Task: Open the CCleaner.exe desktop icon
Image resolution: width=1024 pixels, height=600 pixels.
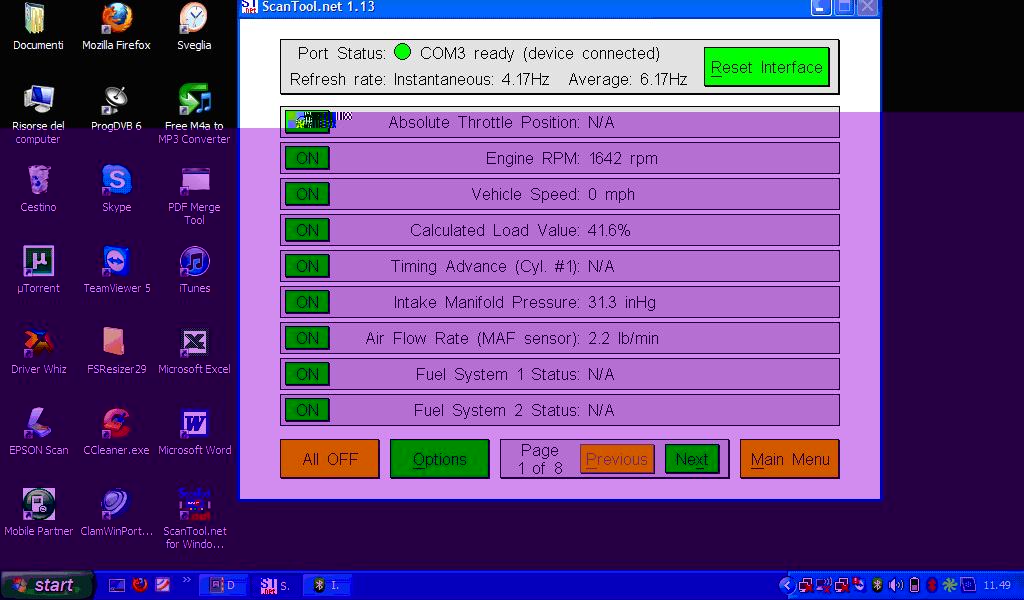Action: tap(116, 432)
